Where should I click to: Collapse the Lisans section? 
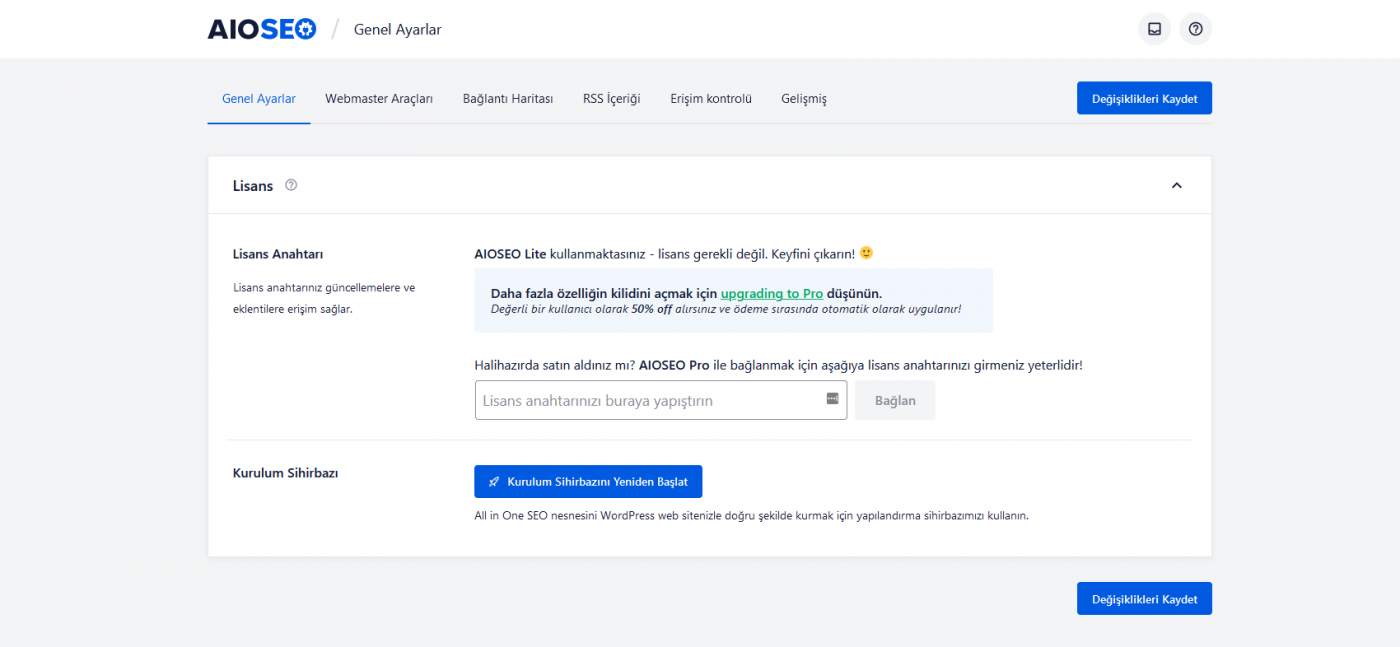click(1177, 185)
